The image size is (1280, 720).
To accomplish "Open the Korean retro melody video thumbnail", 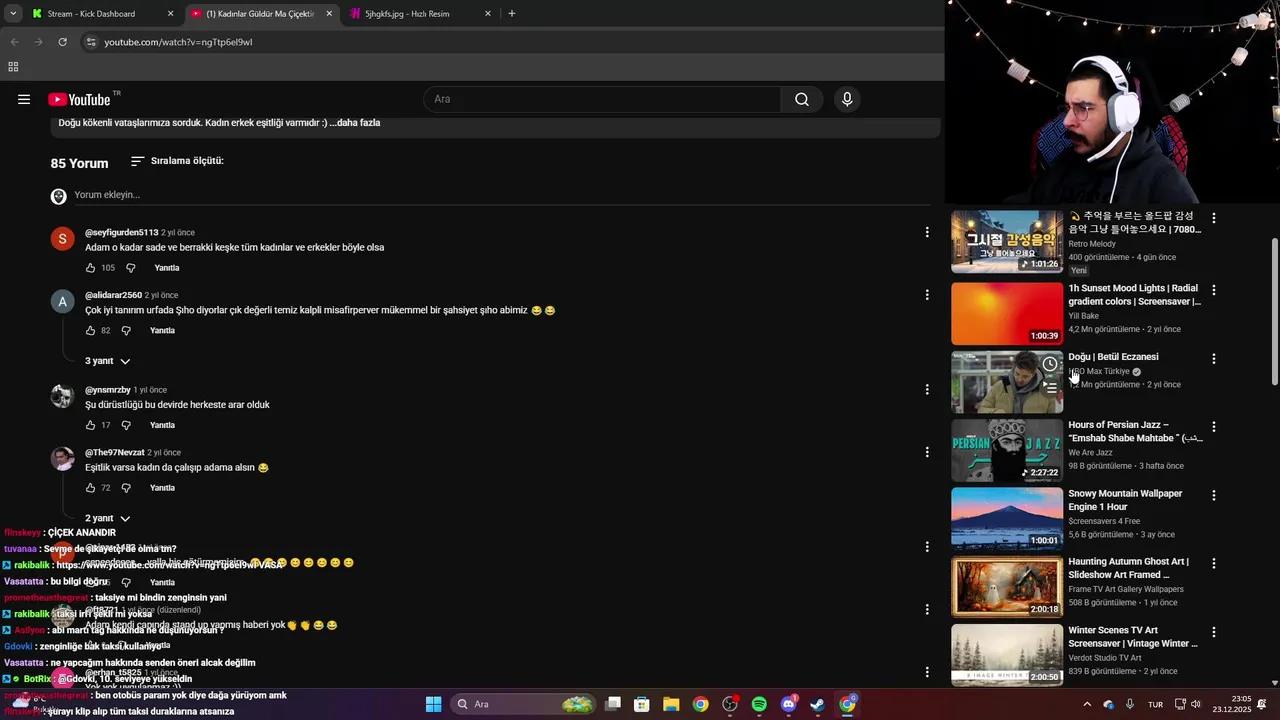I will pyautogui.click(x=1007, y=241).
